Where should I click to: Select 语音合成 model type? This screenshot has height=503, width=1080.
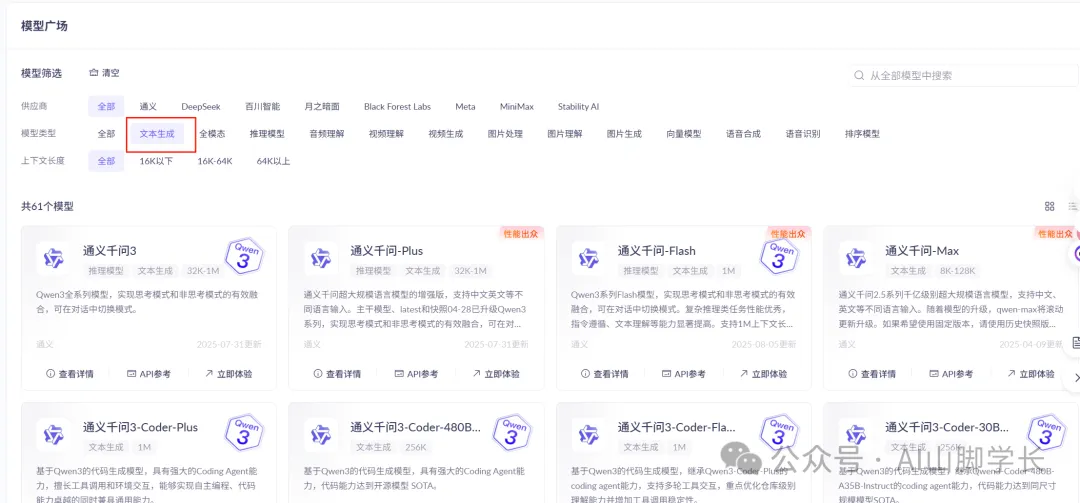[743, 134]
